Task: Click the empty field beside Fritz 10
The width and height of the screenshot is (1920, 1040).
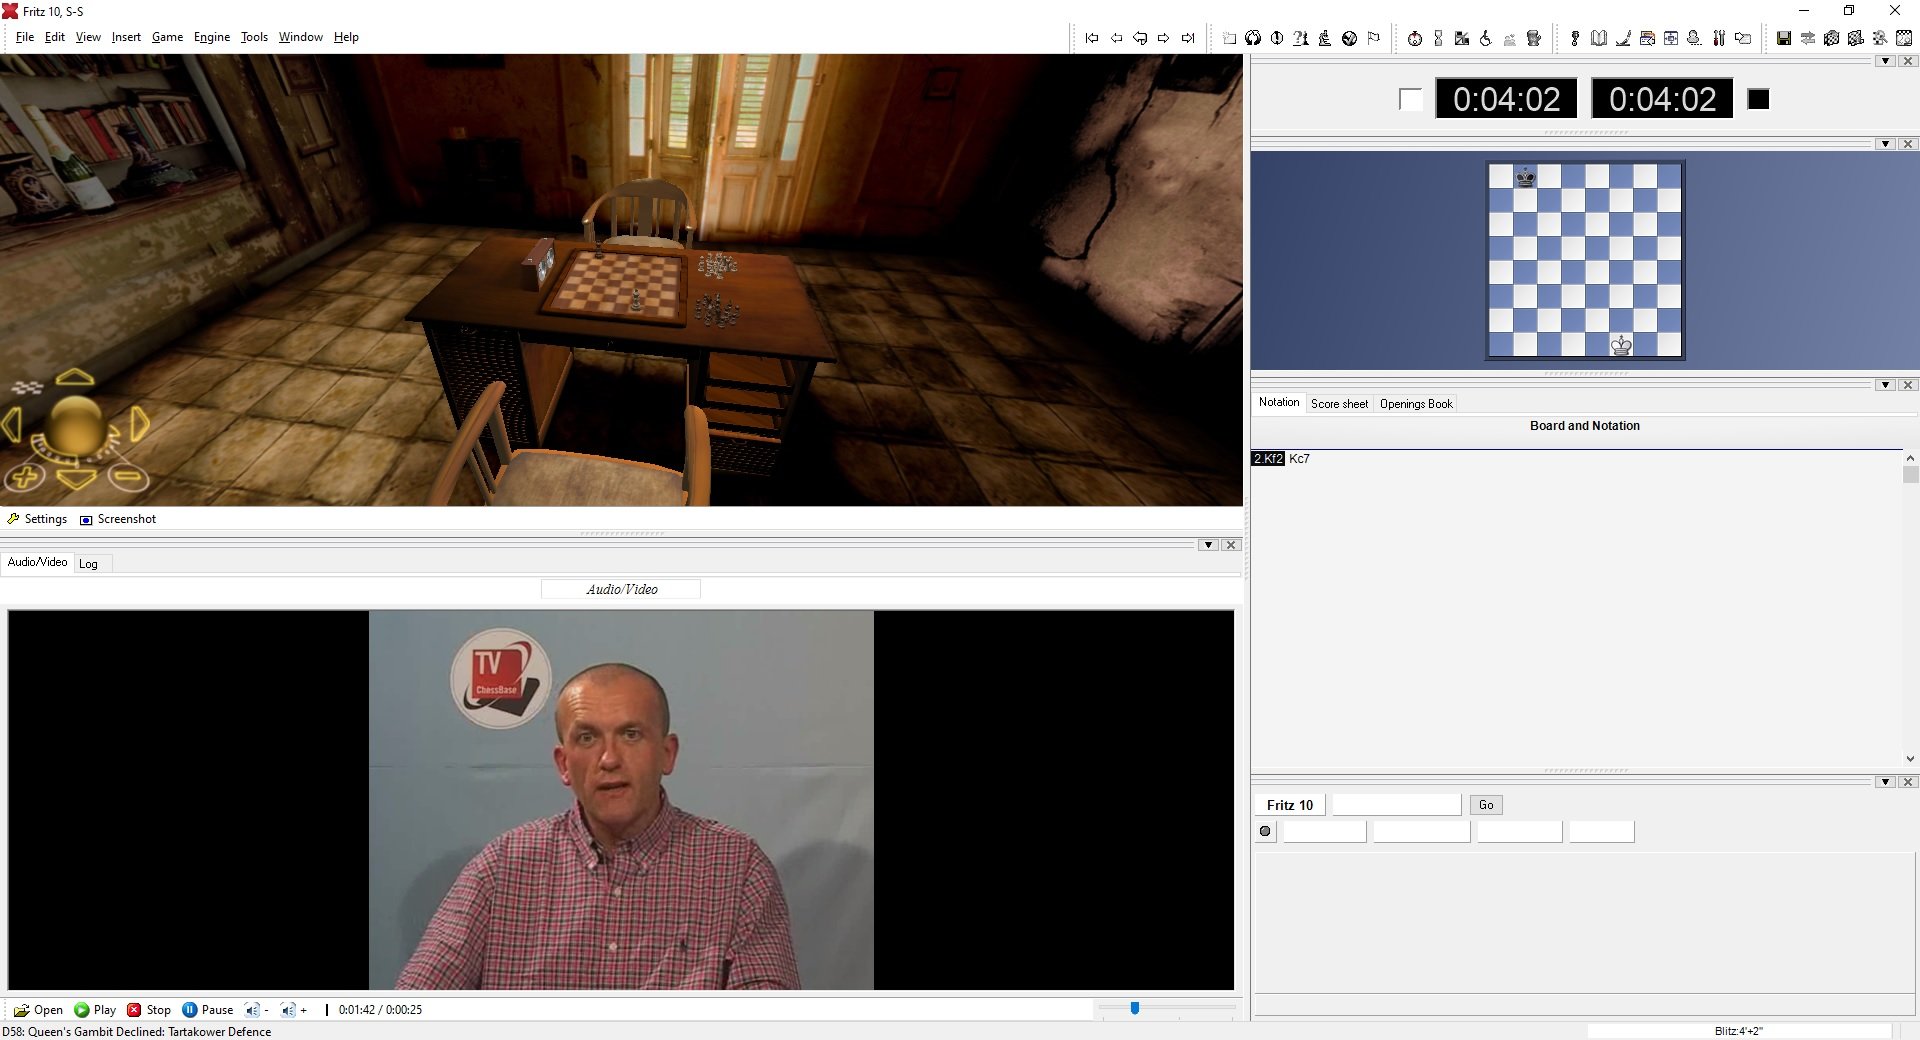Action: pyautogui.click(x=1396, y=805)
